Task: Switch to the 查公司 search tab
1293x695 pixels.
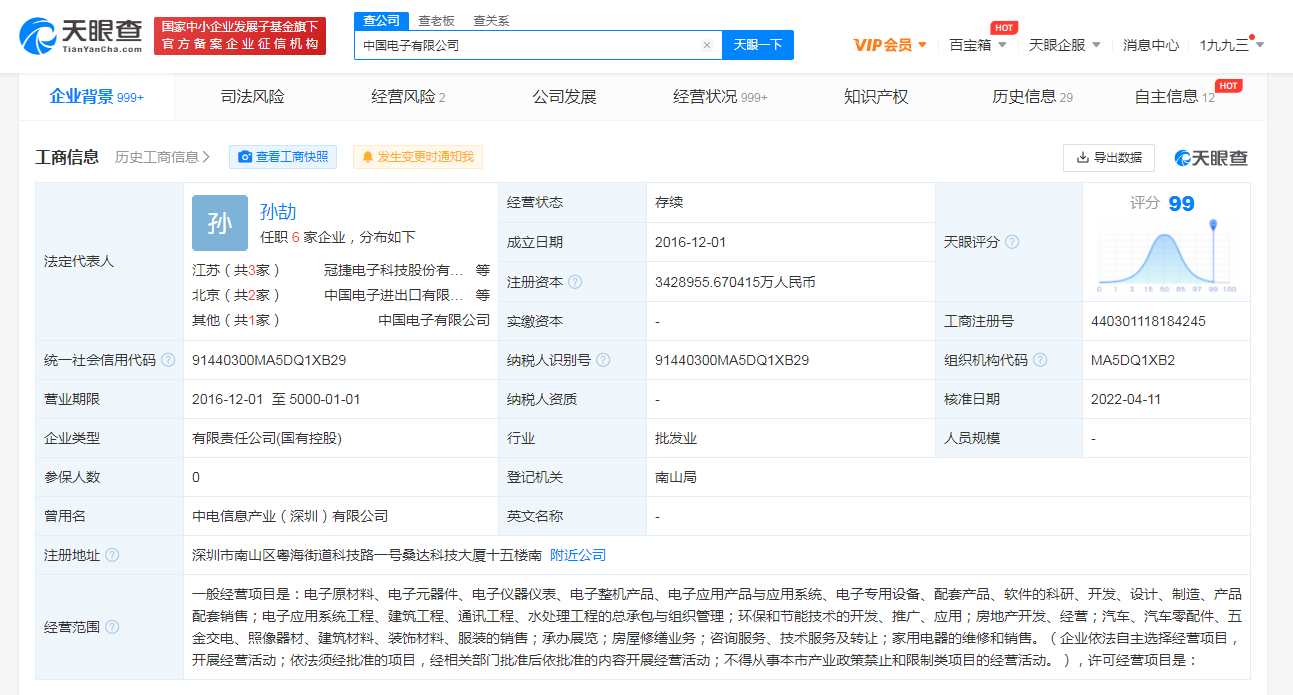Action: 381,20
